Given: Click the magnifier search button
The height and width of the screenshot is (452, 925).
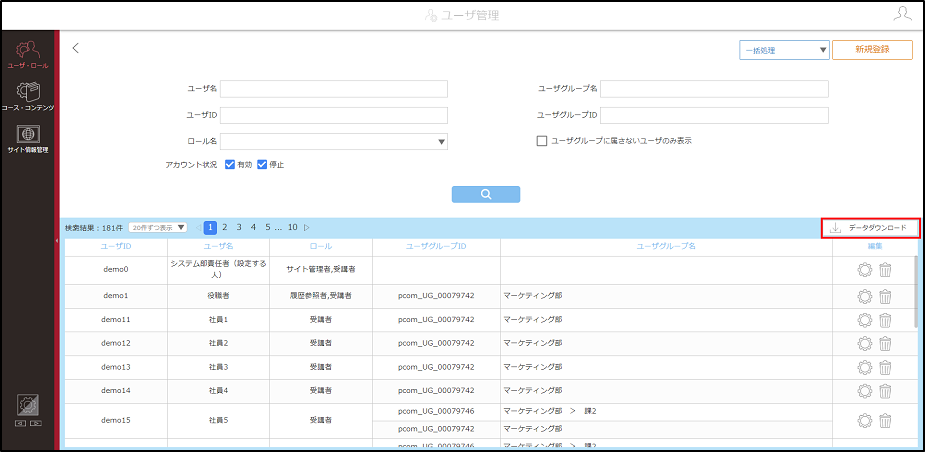Looking at the screenshot, I should click(x=486, y=194).
